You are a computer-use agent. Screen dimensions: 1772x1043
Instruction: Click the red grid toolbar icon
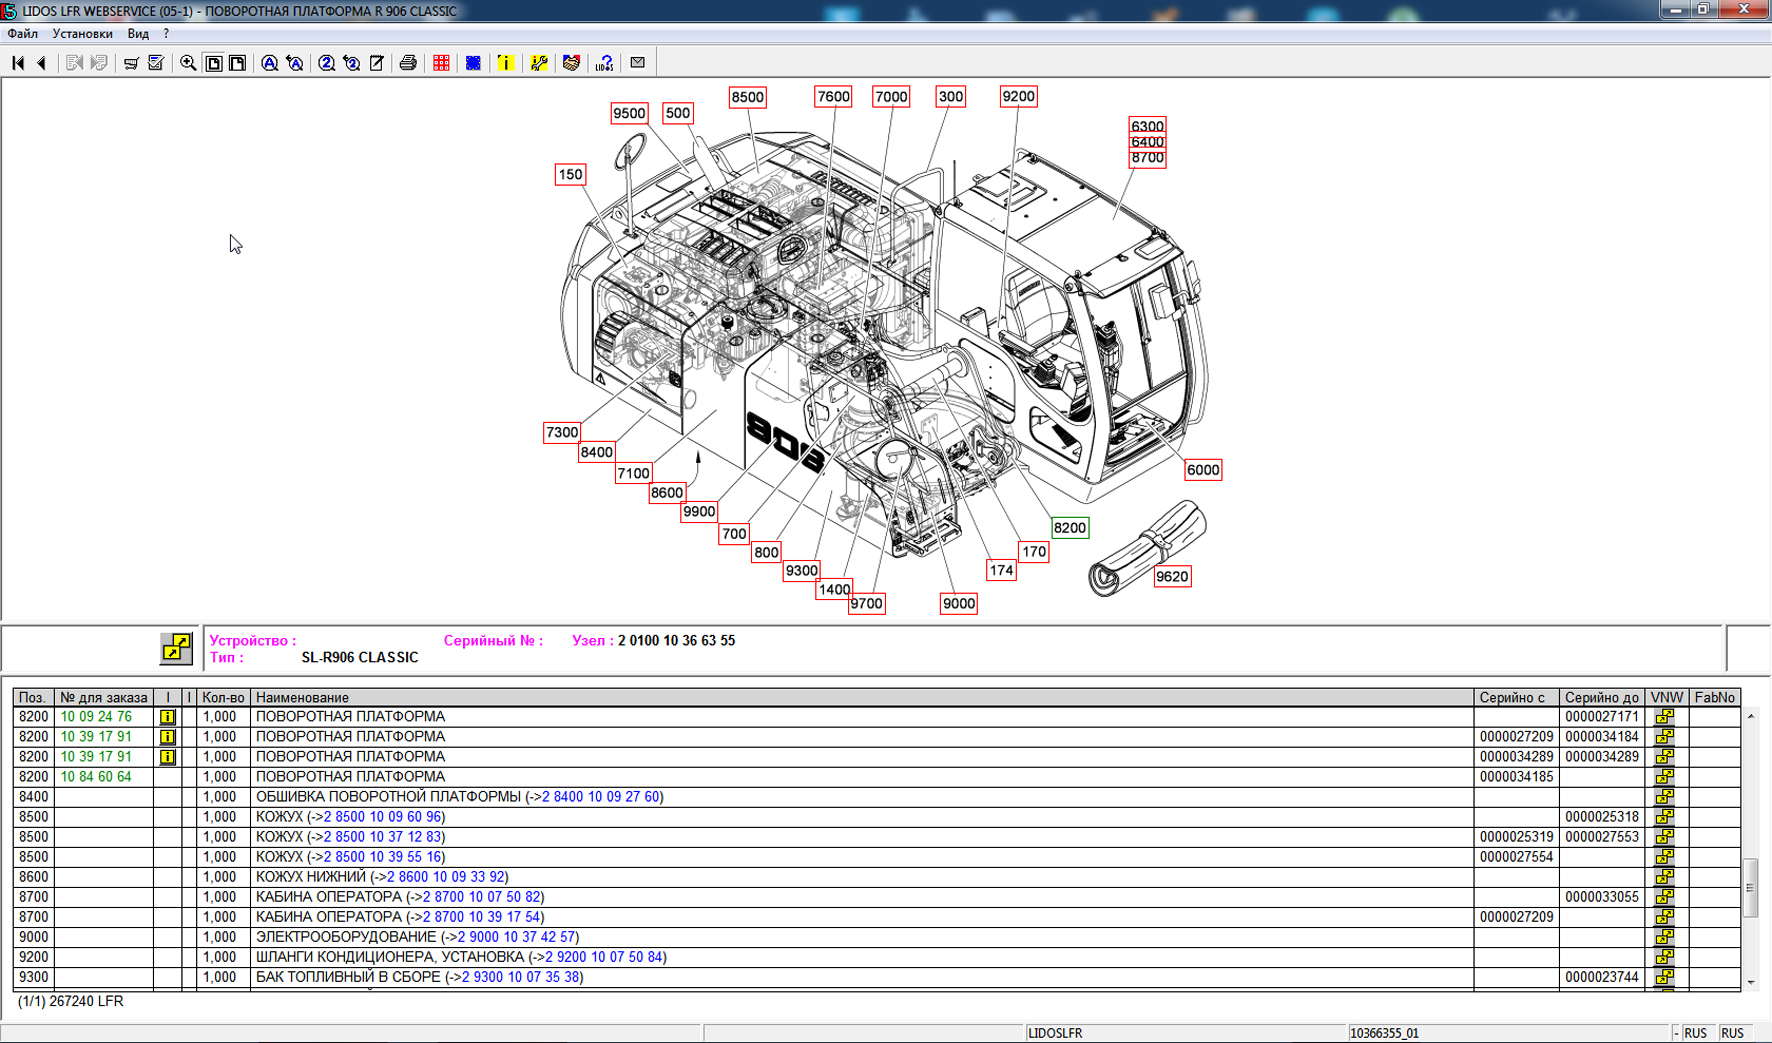click(441, 63)
